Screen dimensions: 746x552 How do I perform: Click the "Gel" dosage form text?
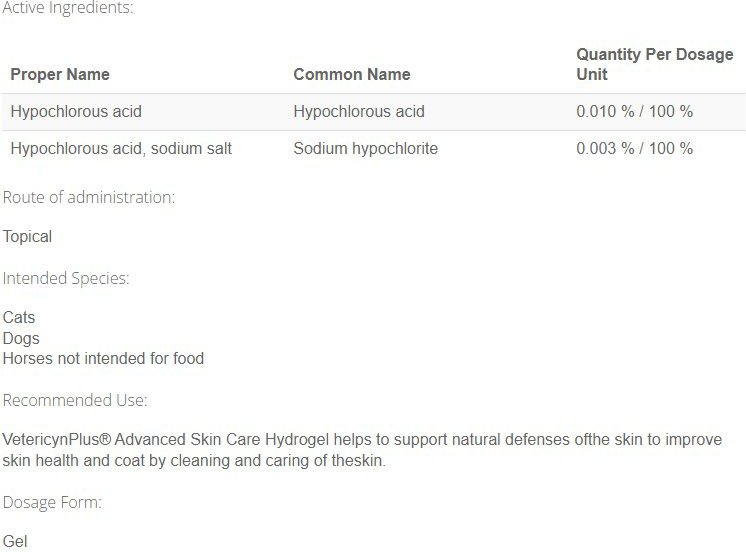(x=15, y=541)
